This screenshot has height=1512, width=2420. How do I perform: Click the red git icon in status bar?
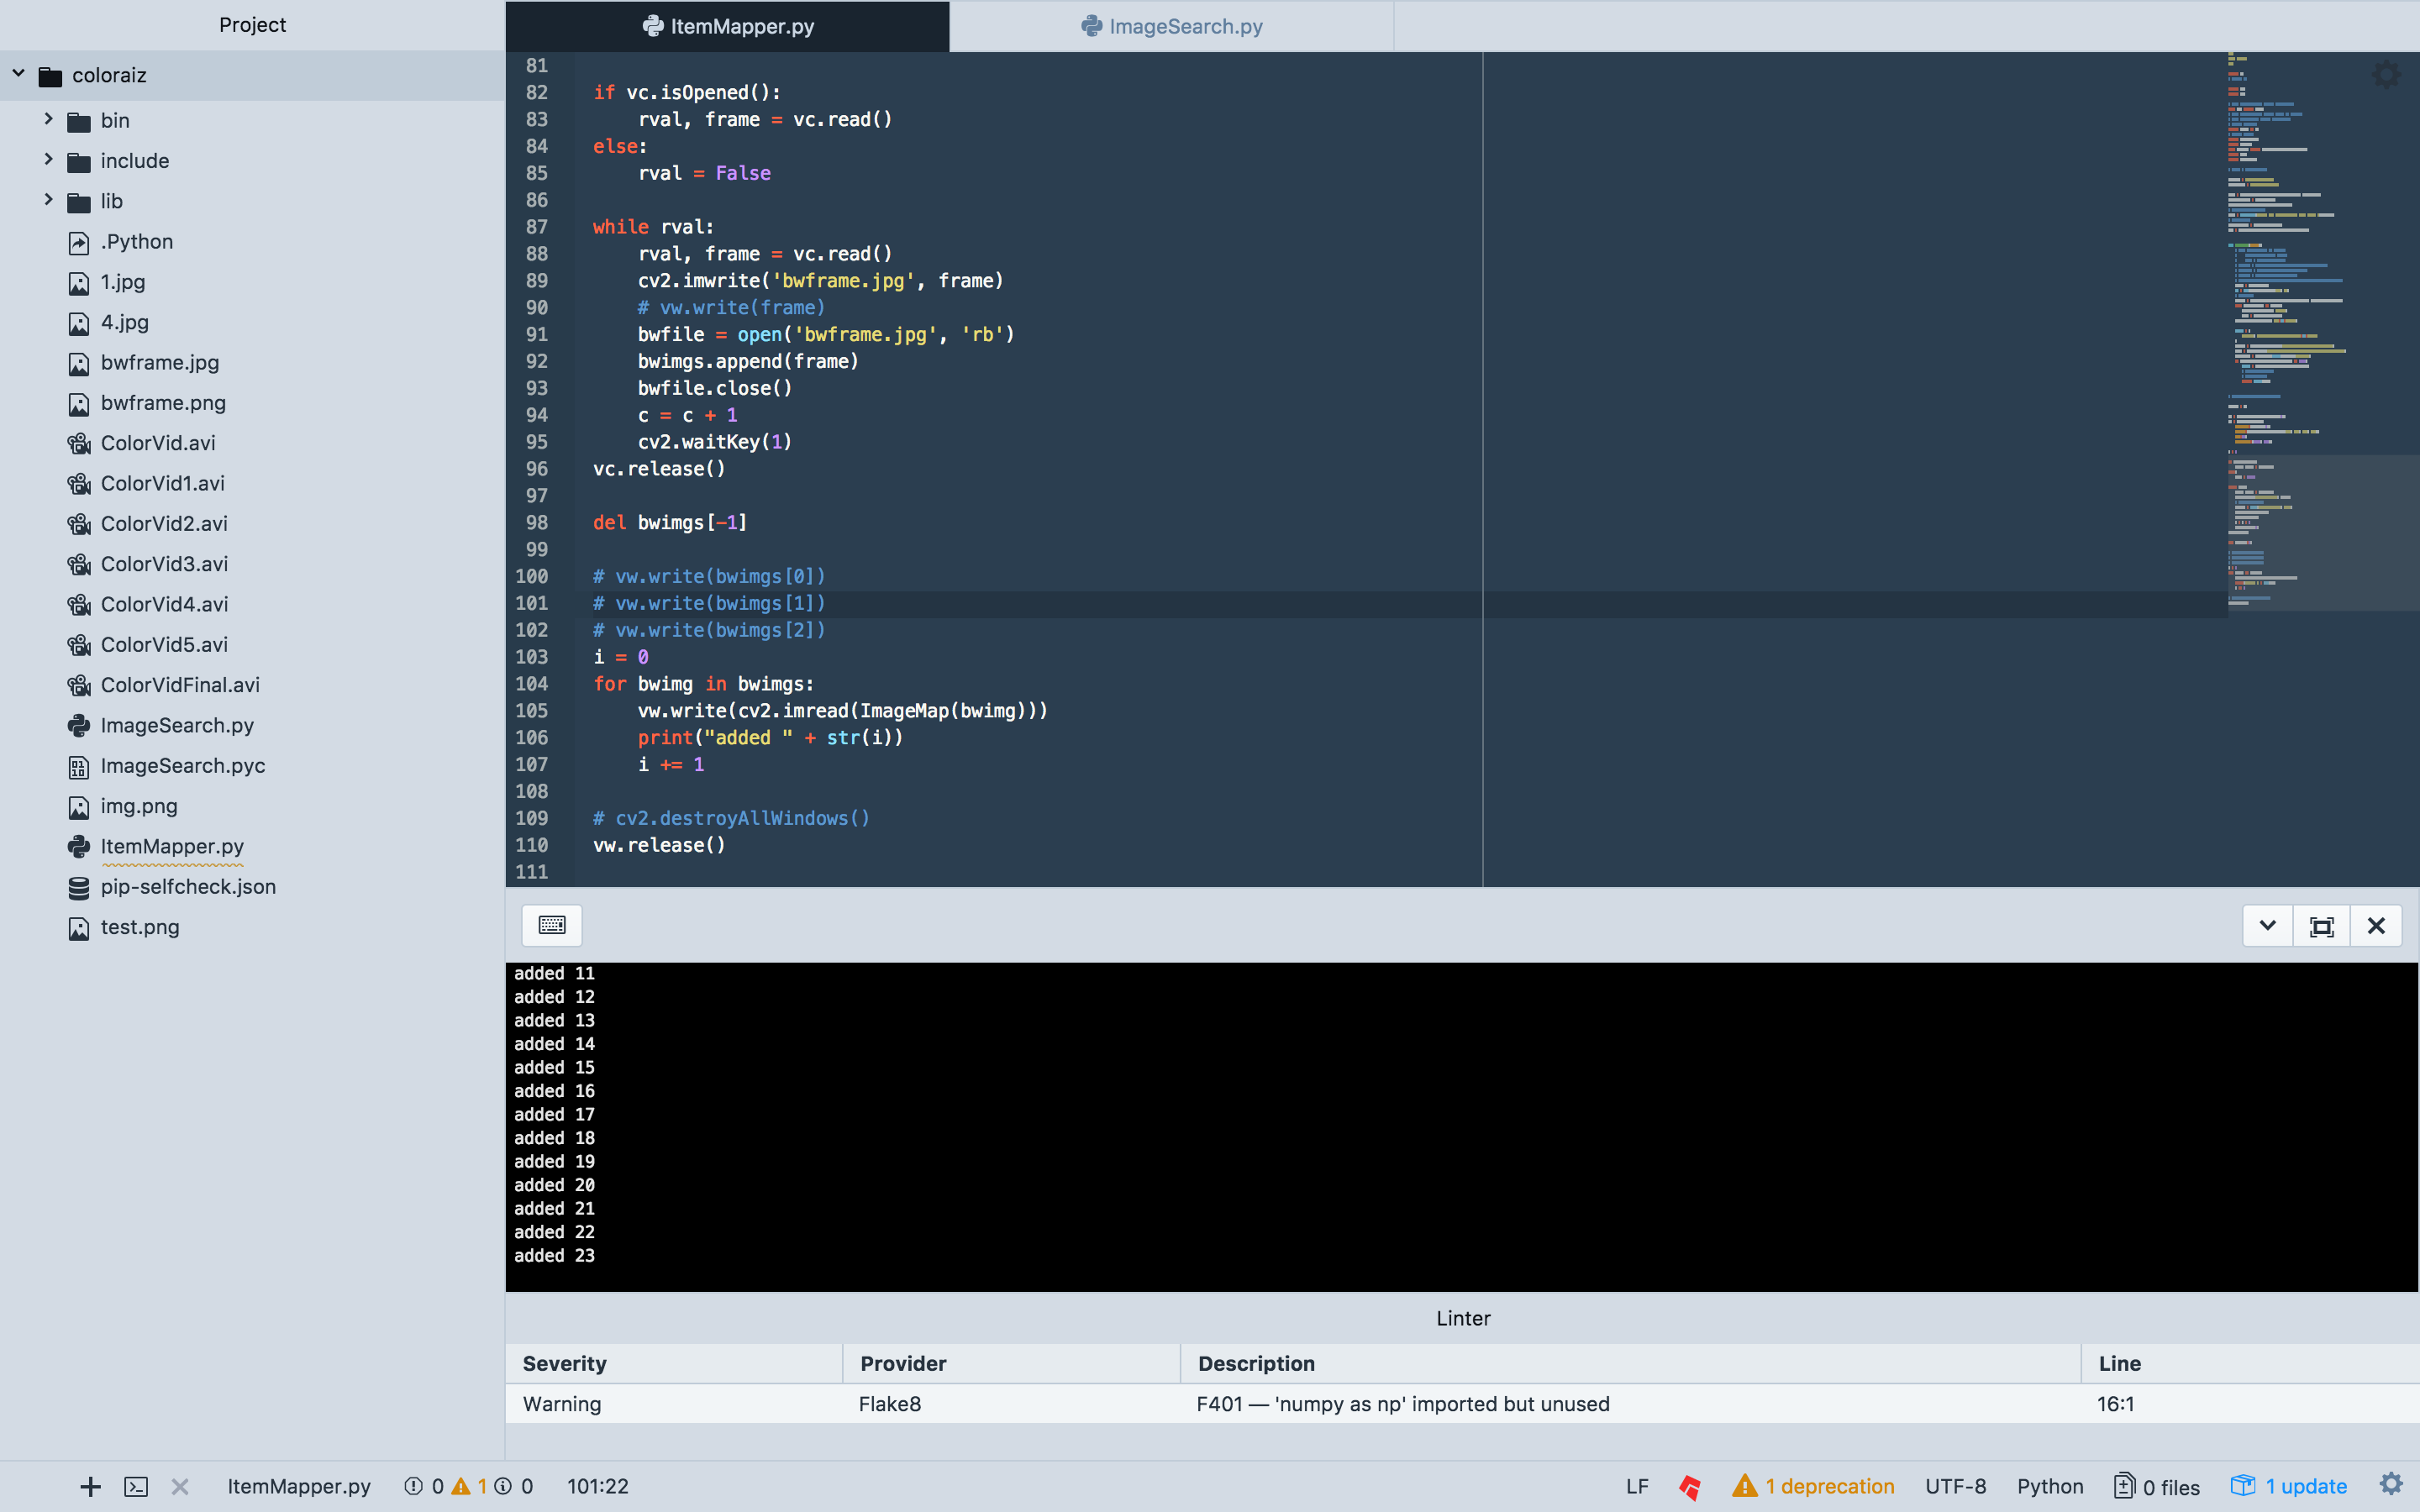point(1690,1486)
